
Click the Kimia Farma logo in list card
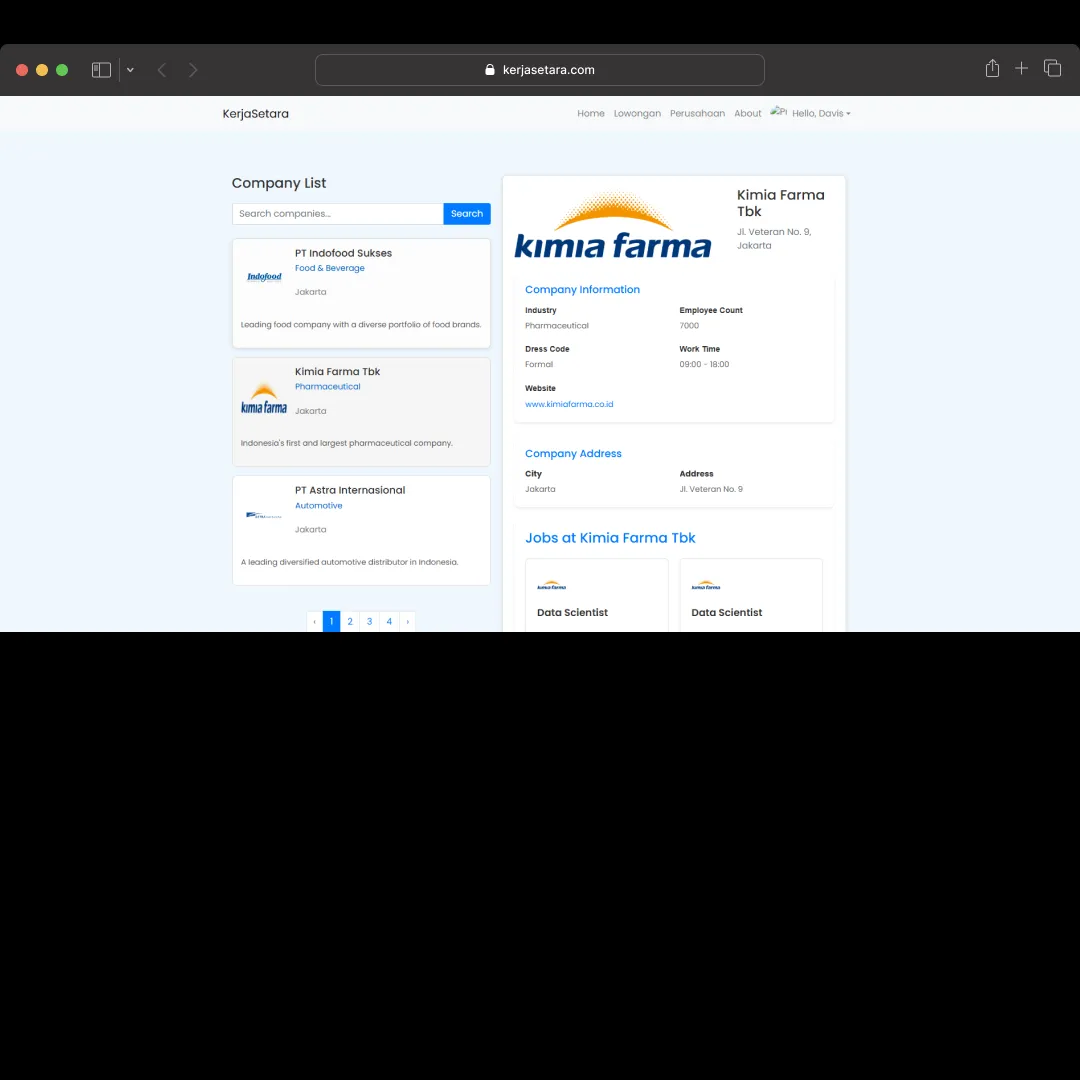(x=264, y=399)
